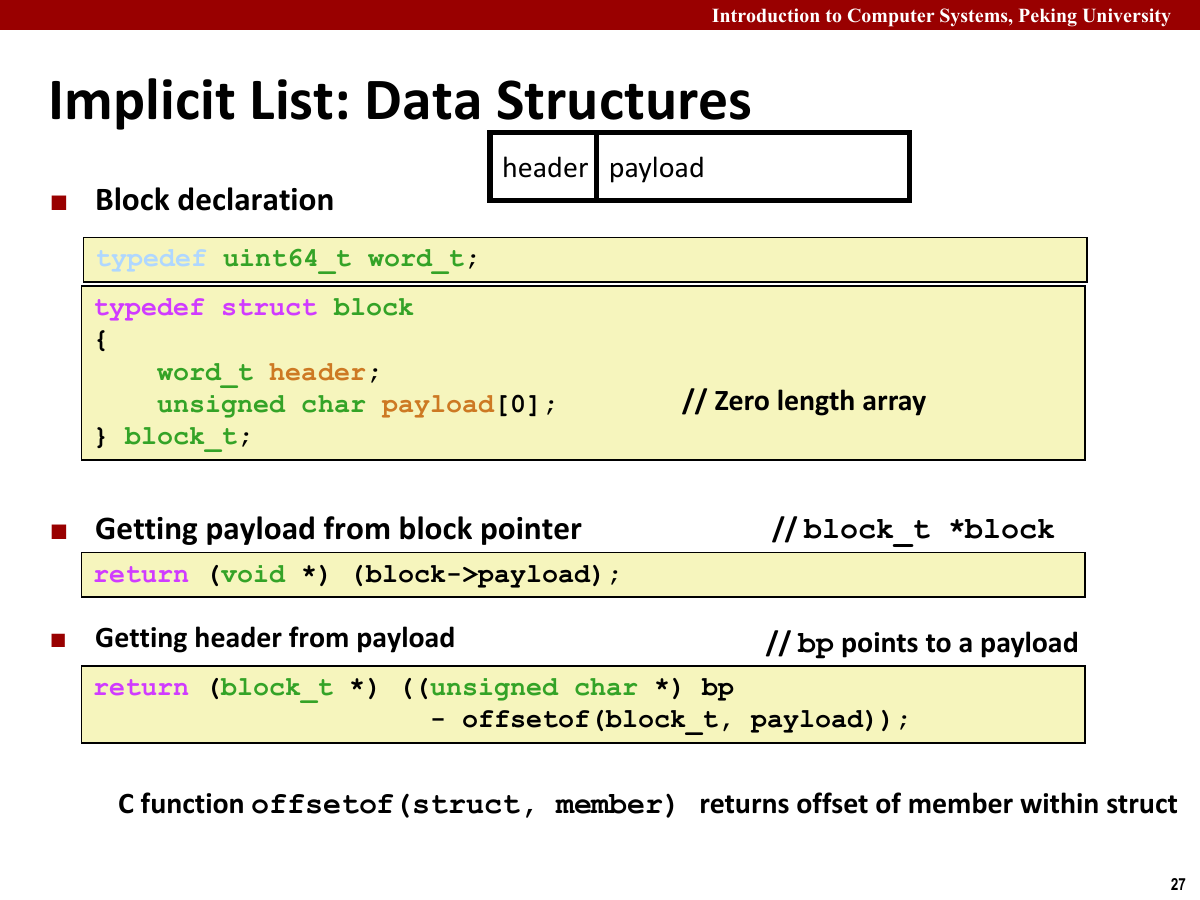Select "- offsetof(block_t, payload));" code line
This screenshot has height=900, width=1200.
click(x=670, y=720)
